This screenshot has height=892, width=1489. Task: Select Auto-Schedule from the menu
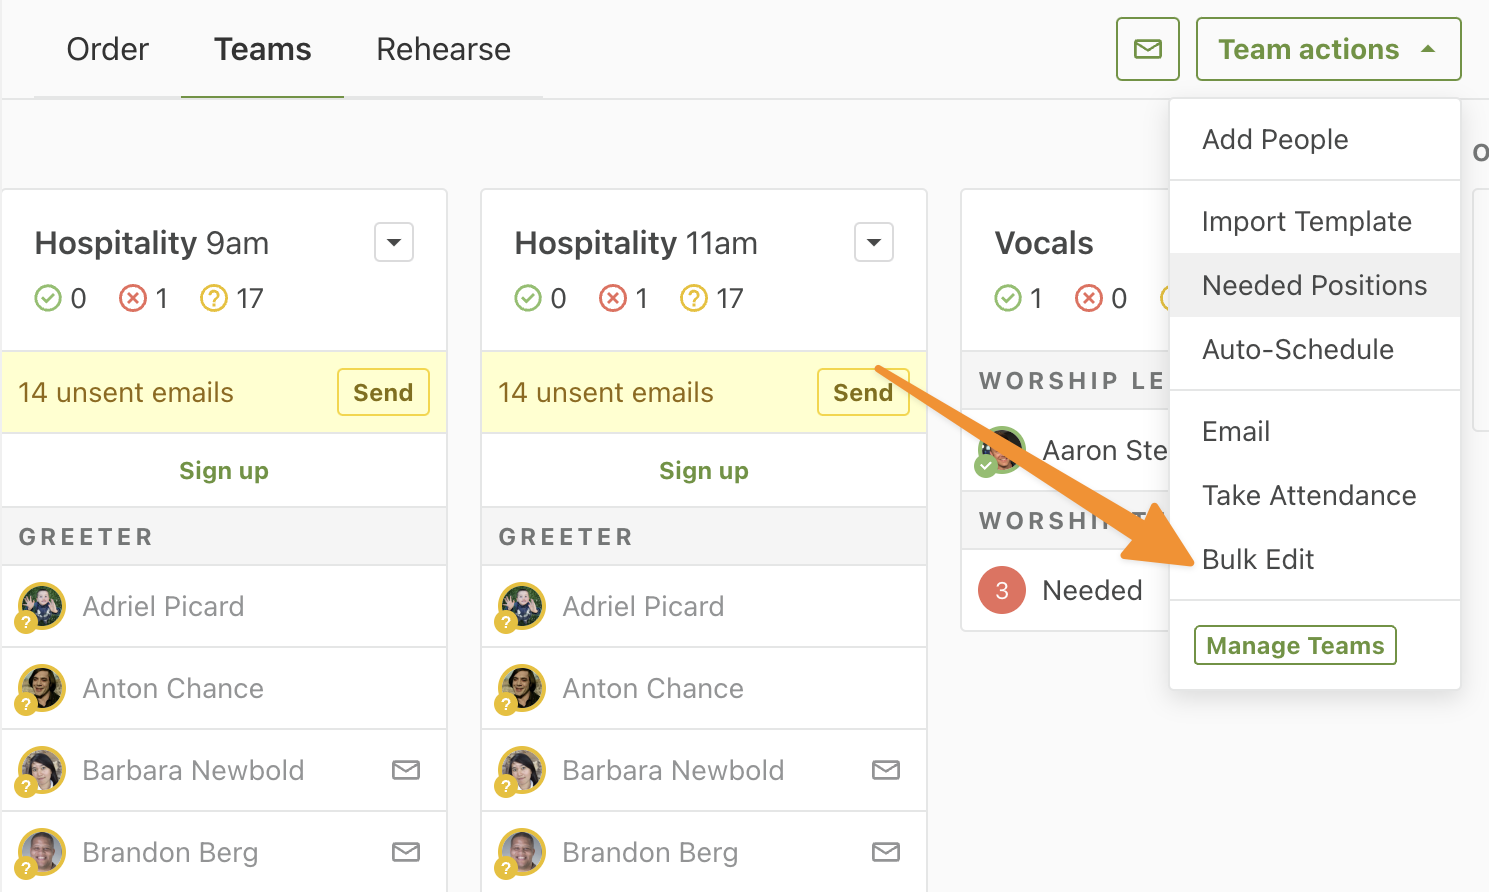tap(1297, 349)
